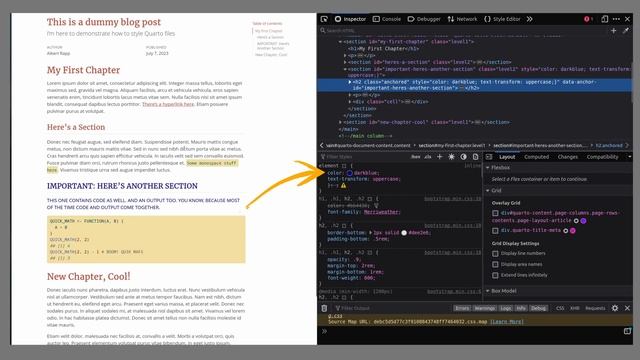Expand section#heres-a-section node
Viewport: 640px width, 360px height.
click(x=345, y=62)
